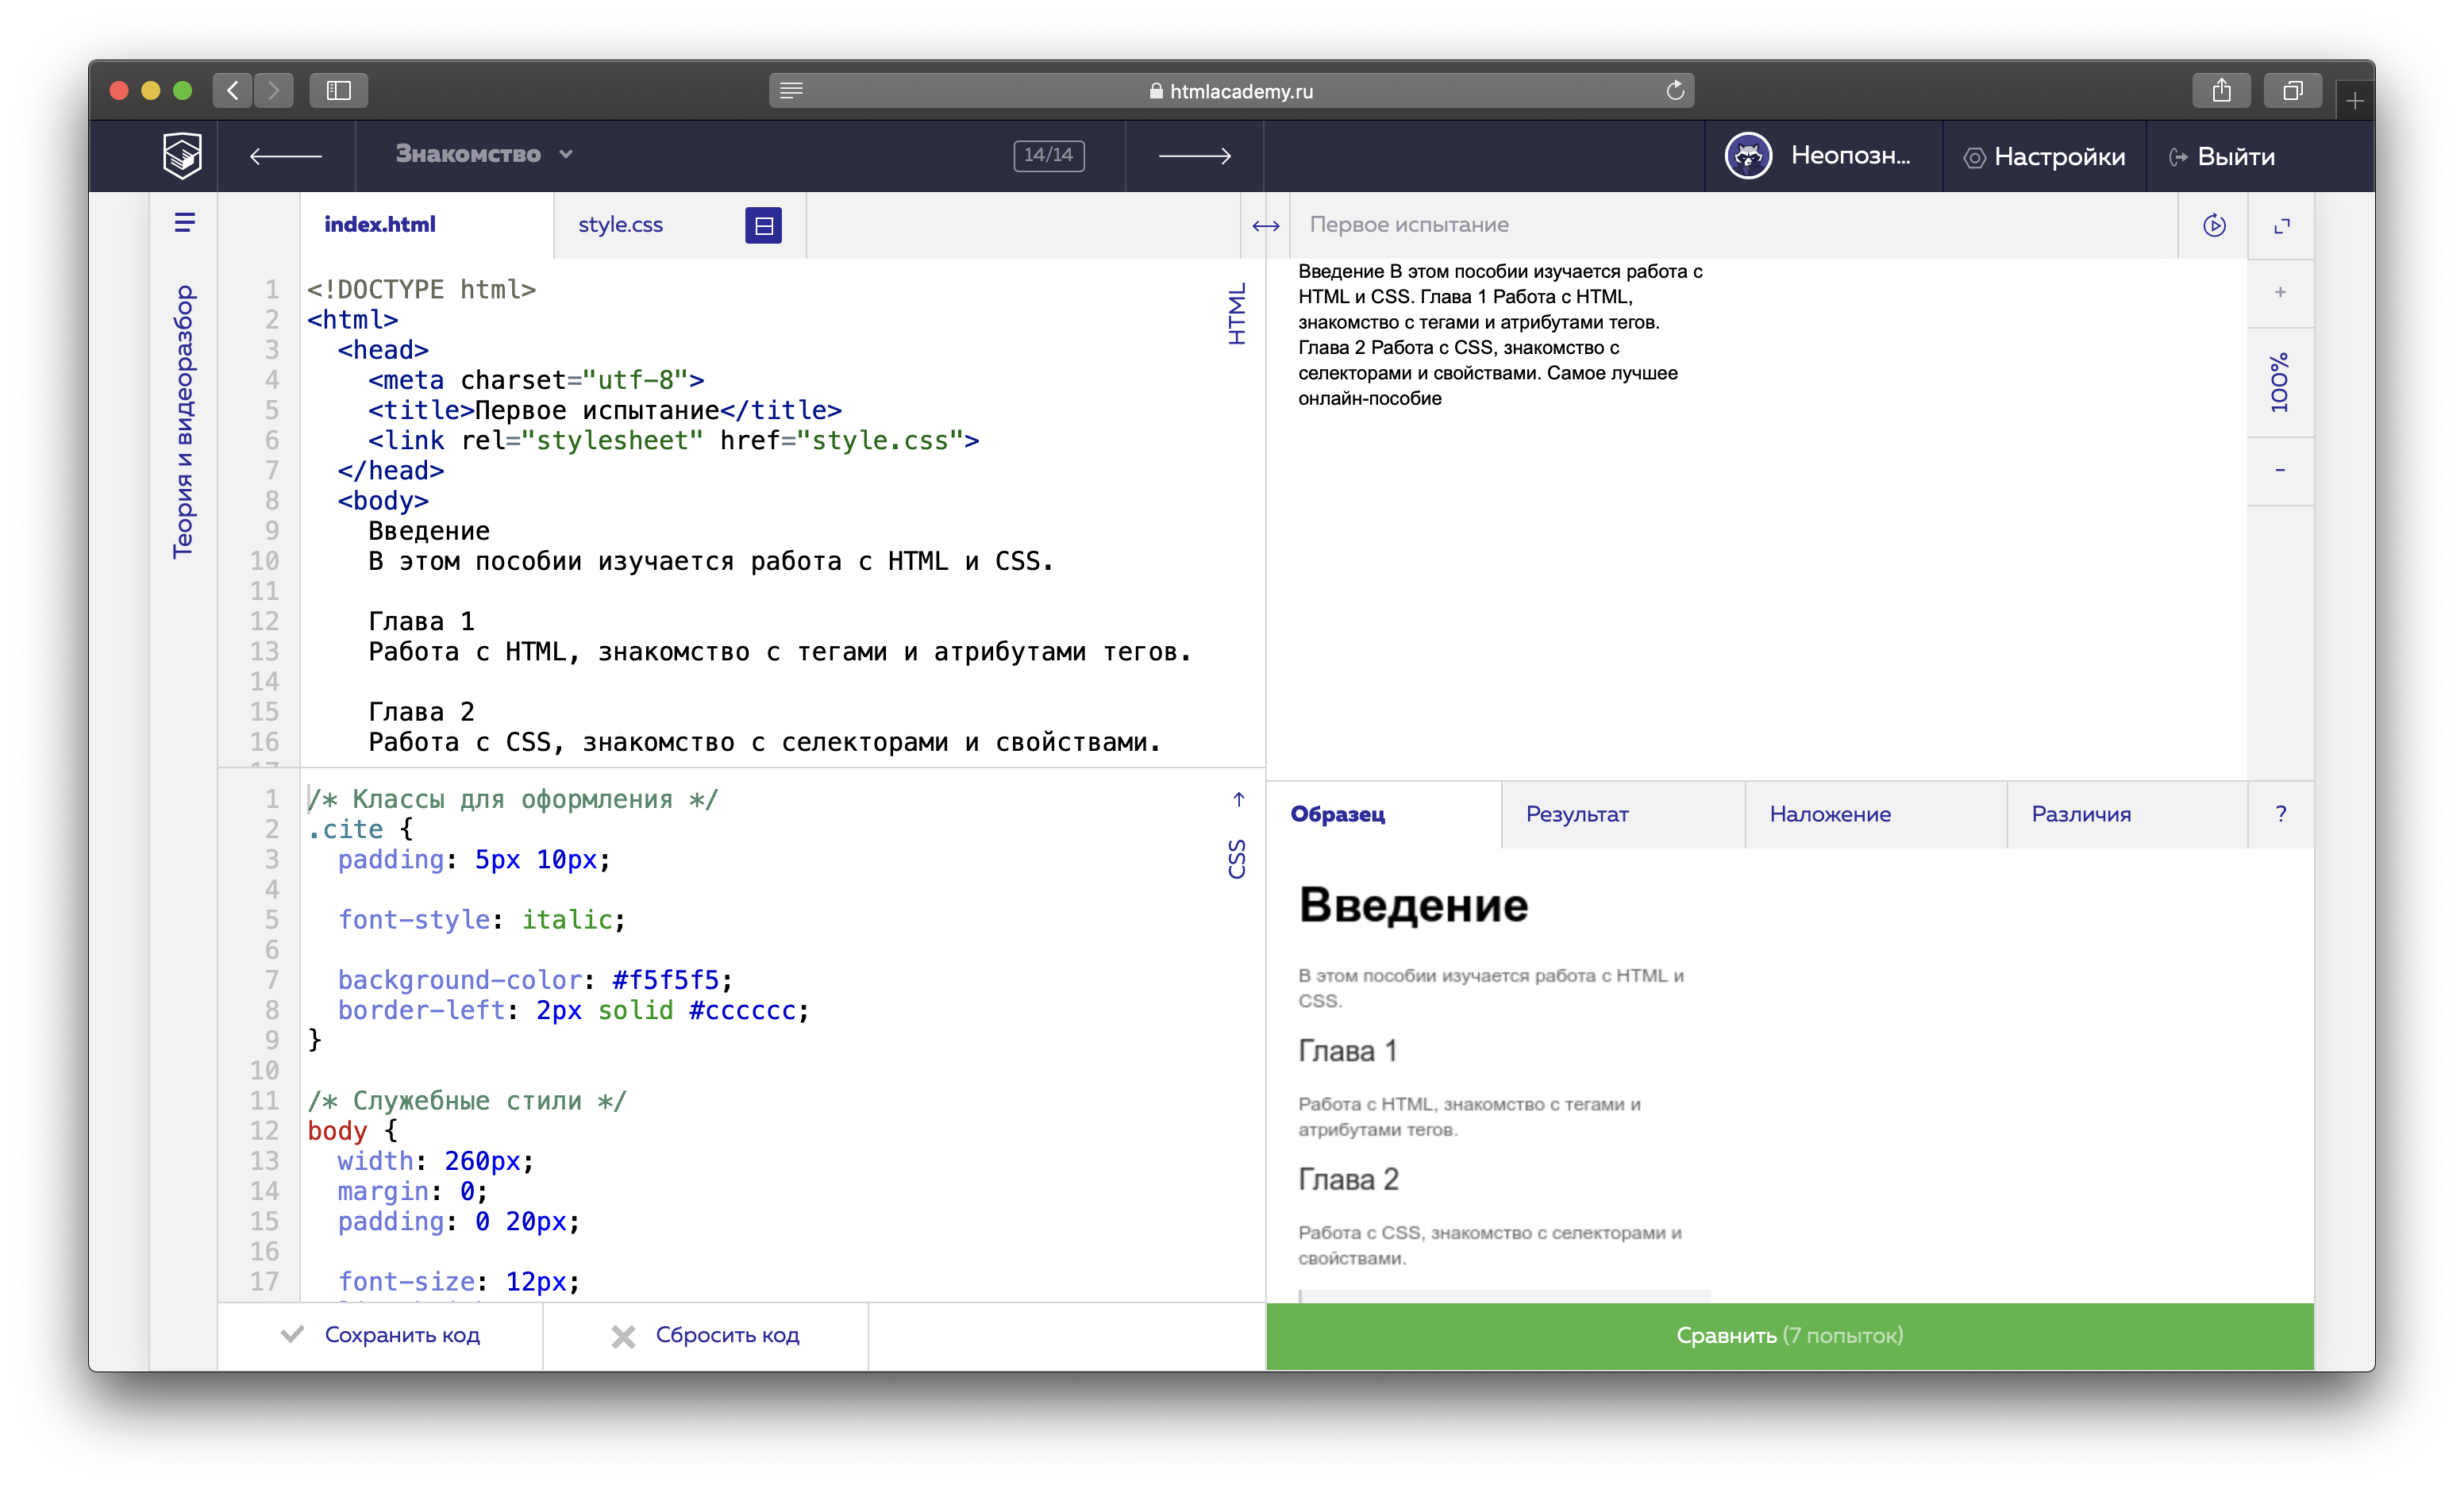
Task: Click the preview auto-refresh play icon
Action: (x=2214, y=225)
